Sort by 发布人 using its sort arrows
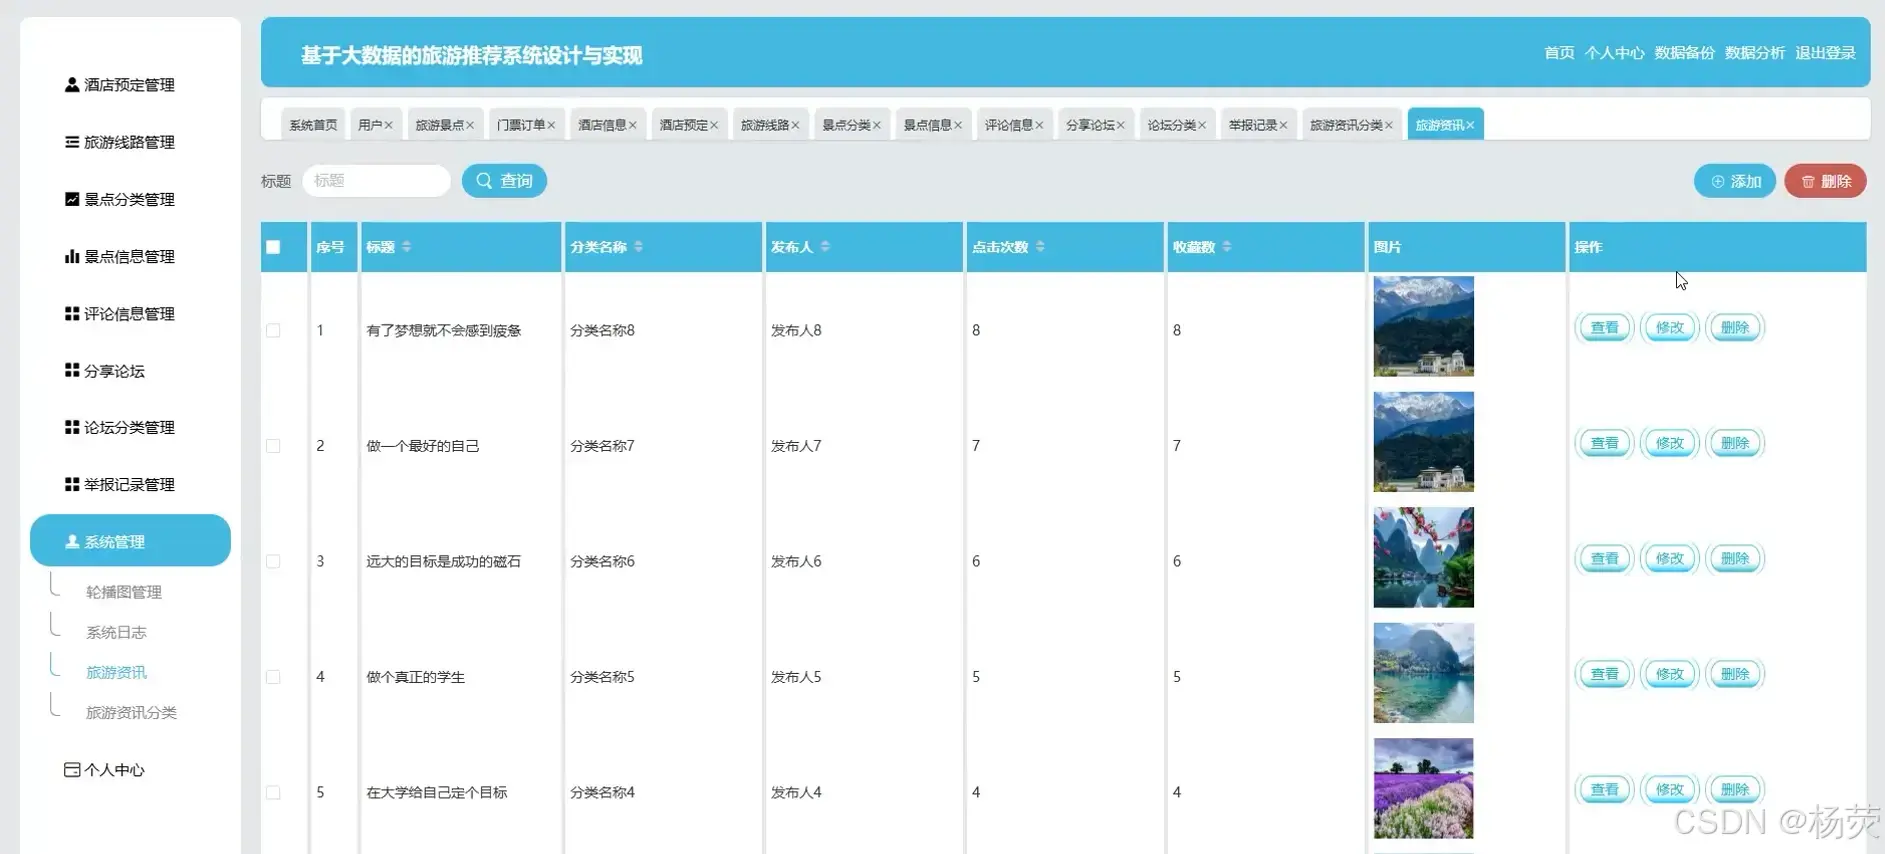 [825, 247]
